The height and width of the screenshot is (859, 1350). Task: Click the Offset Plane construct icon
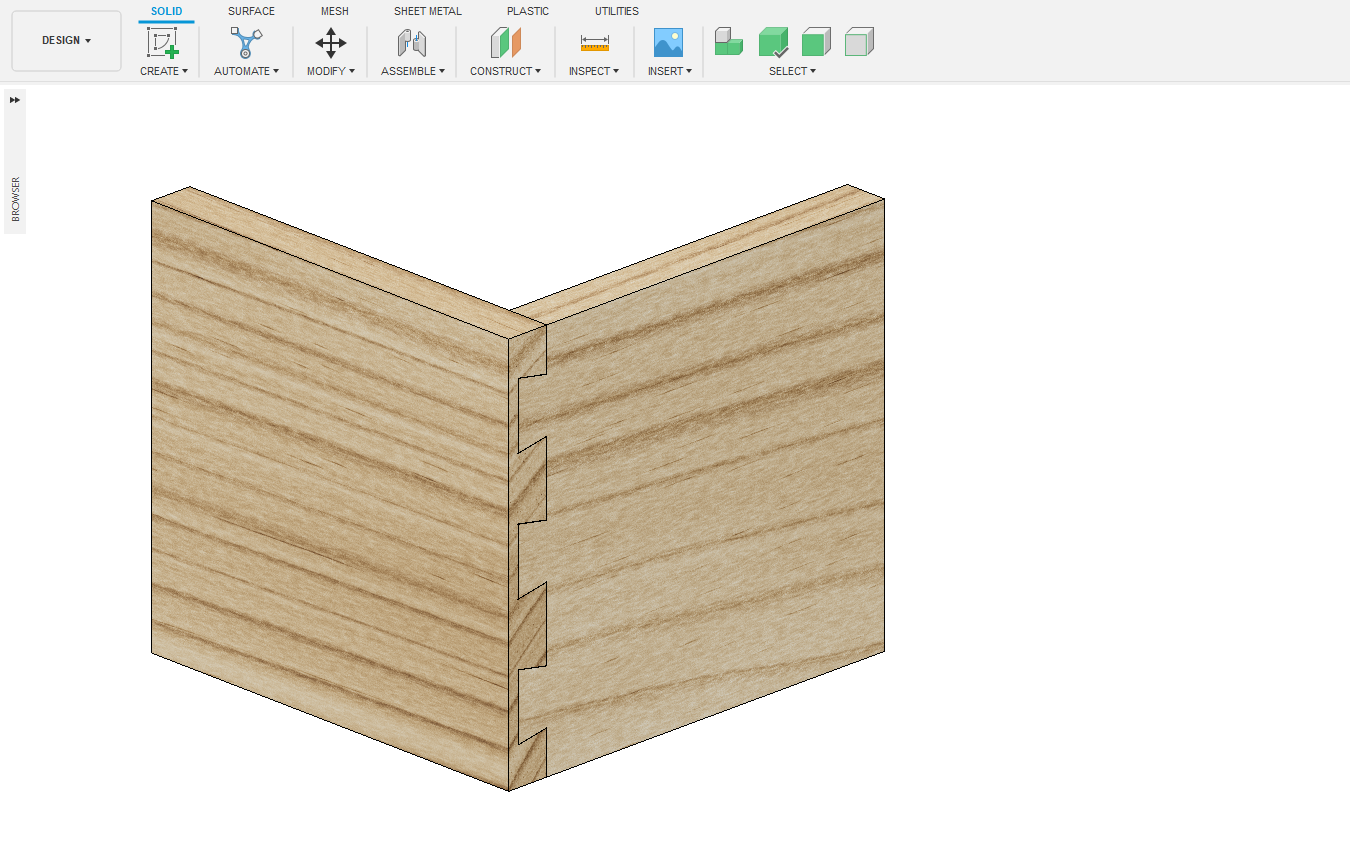[x=505, y=43]
